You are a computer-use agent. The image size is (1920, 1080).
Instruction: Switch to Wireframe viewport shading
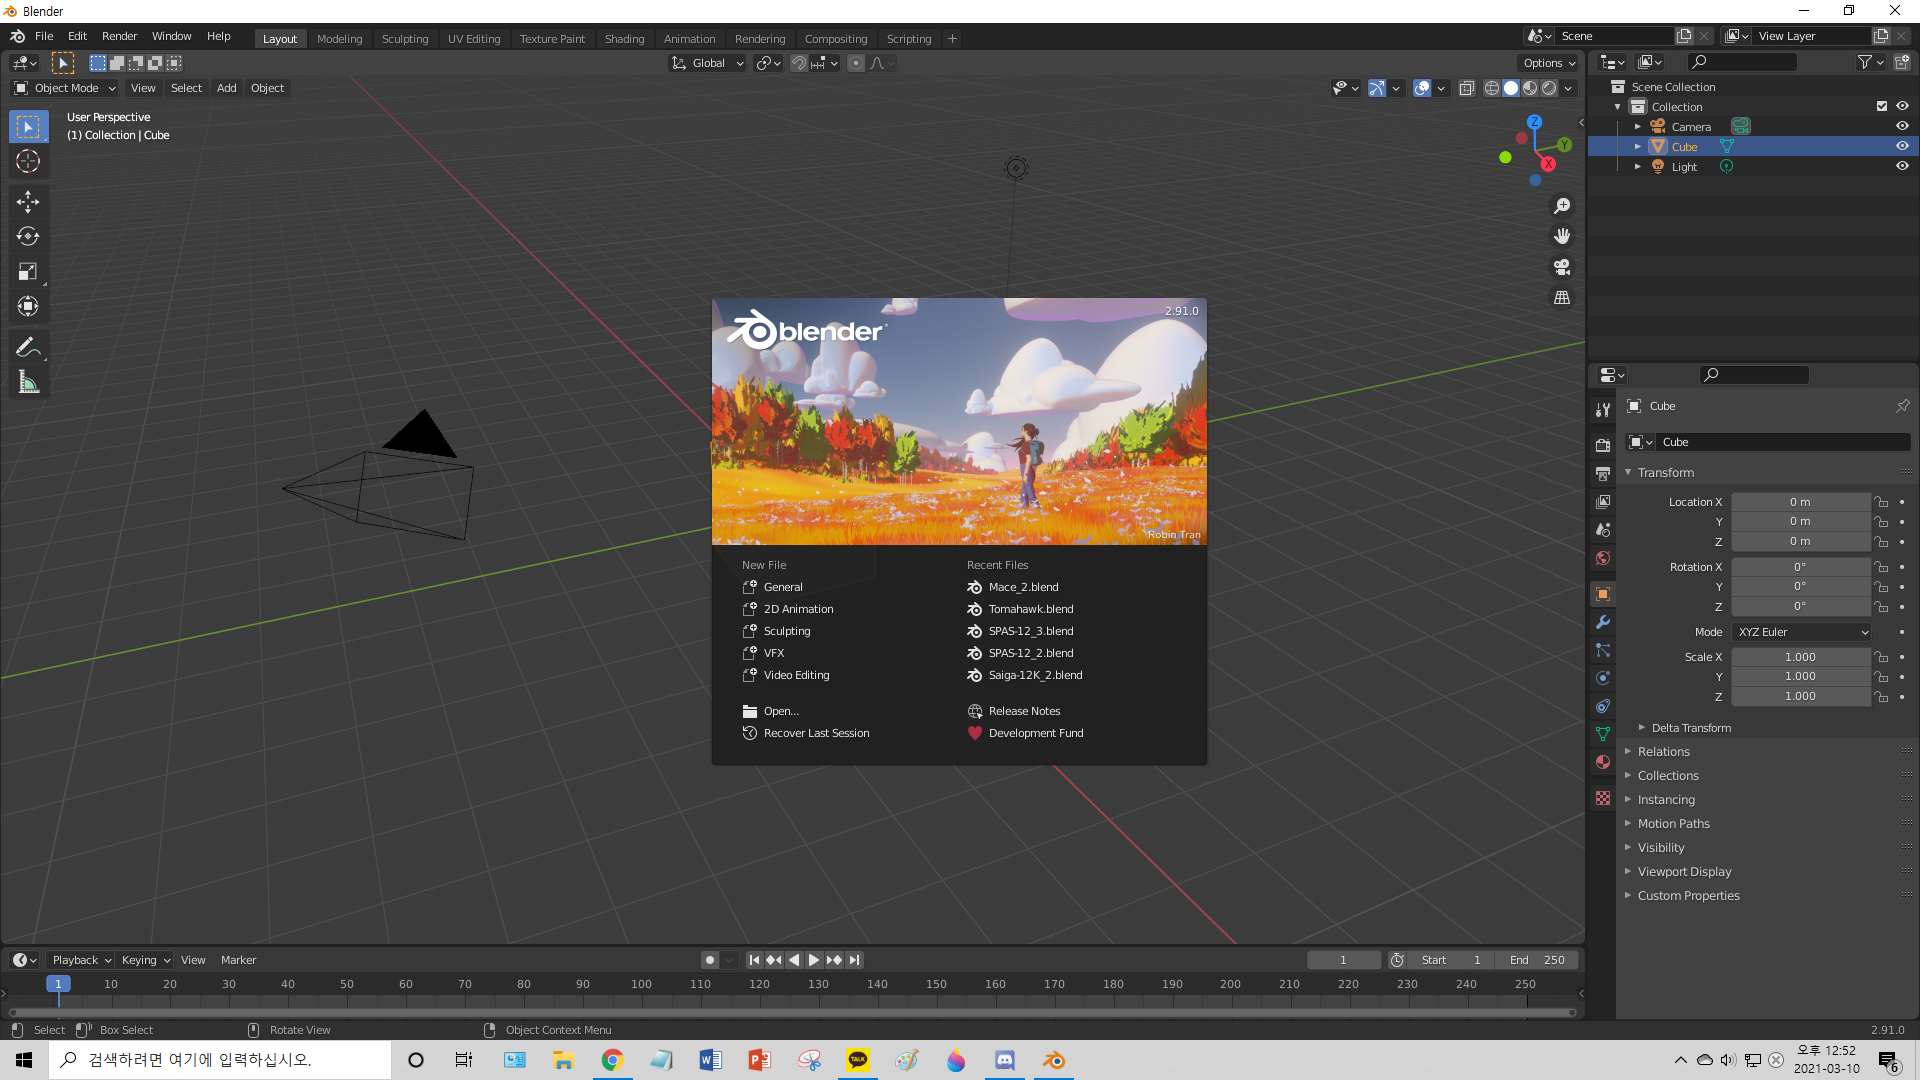(1491, 89)
